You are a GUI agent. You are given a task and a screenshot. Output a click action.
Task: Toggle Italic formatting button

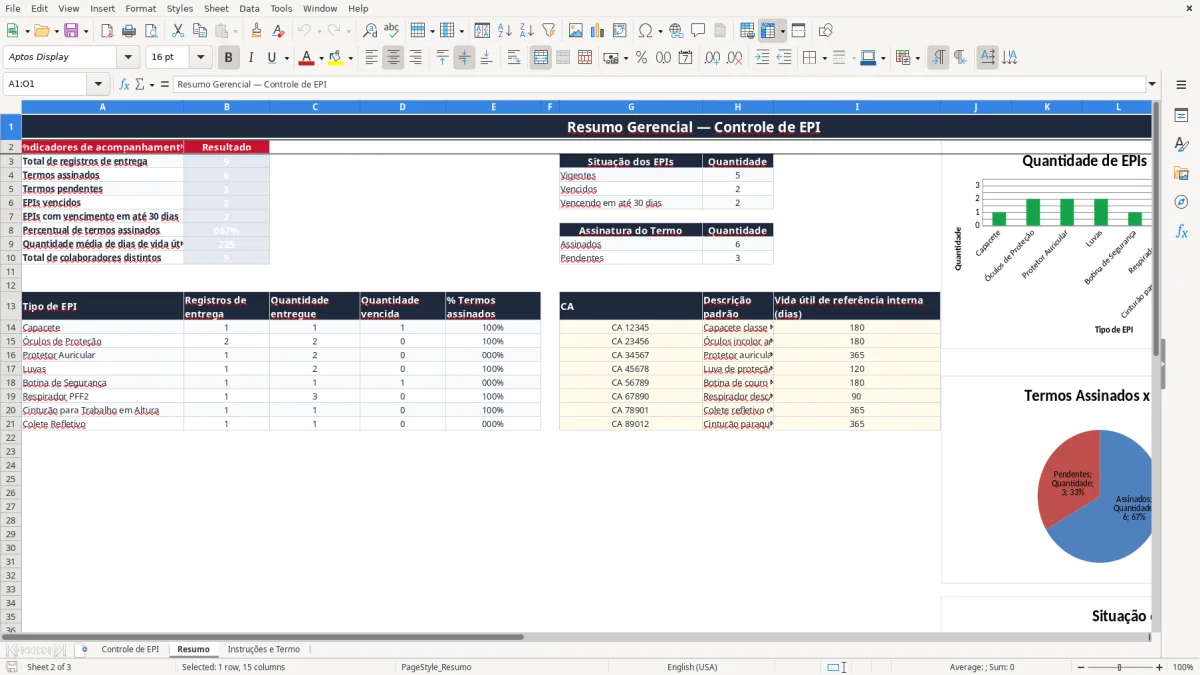pos(250,58)
